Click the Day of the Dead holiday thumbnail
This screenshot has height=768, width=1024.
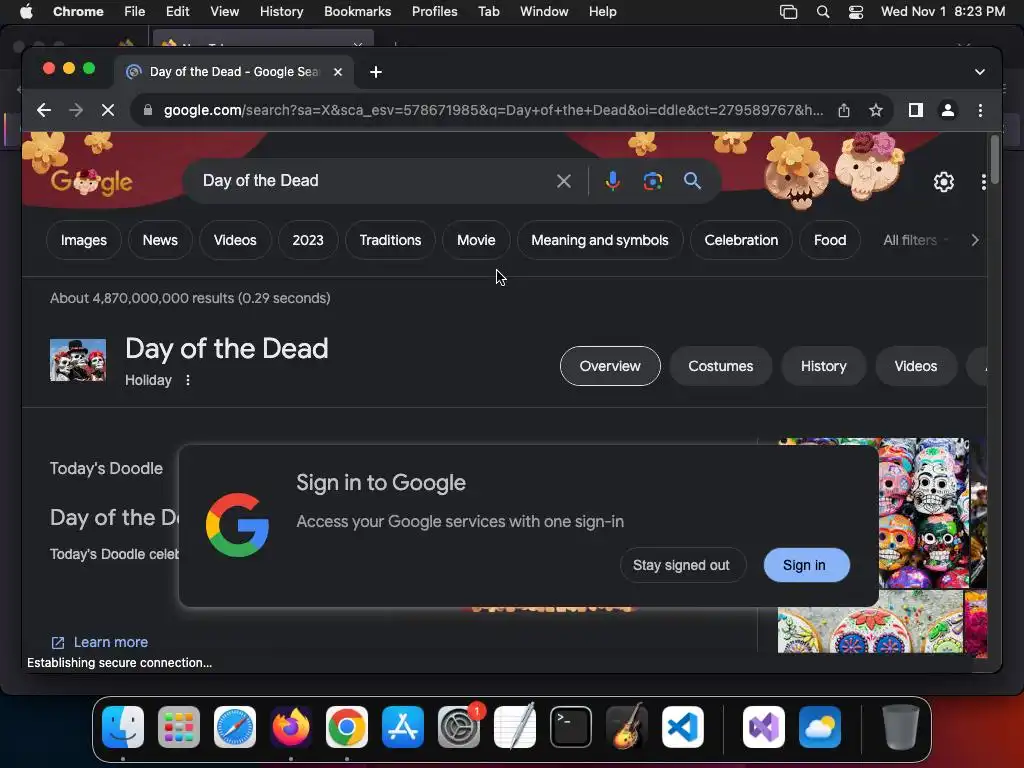tap(78, 360)
